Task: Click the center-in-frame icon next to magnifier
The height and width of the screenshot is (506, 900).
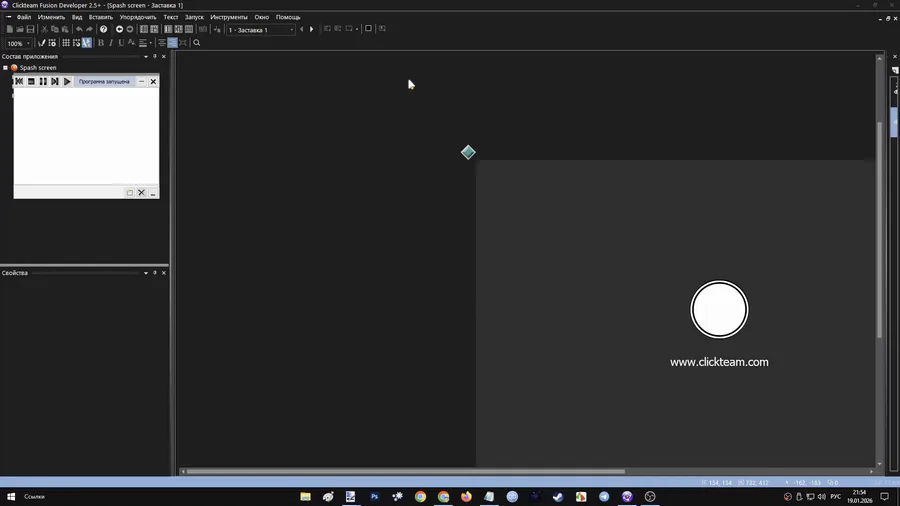Action: click(183, 43)
